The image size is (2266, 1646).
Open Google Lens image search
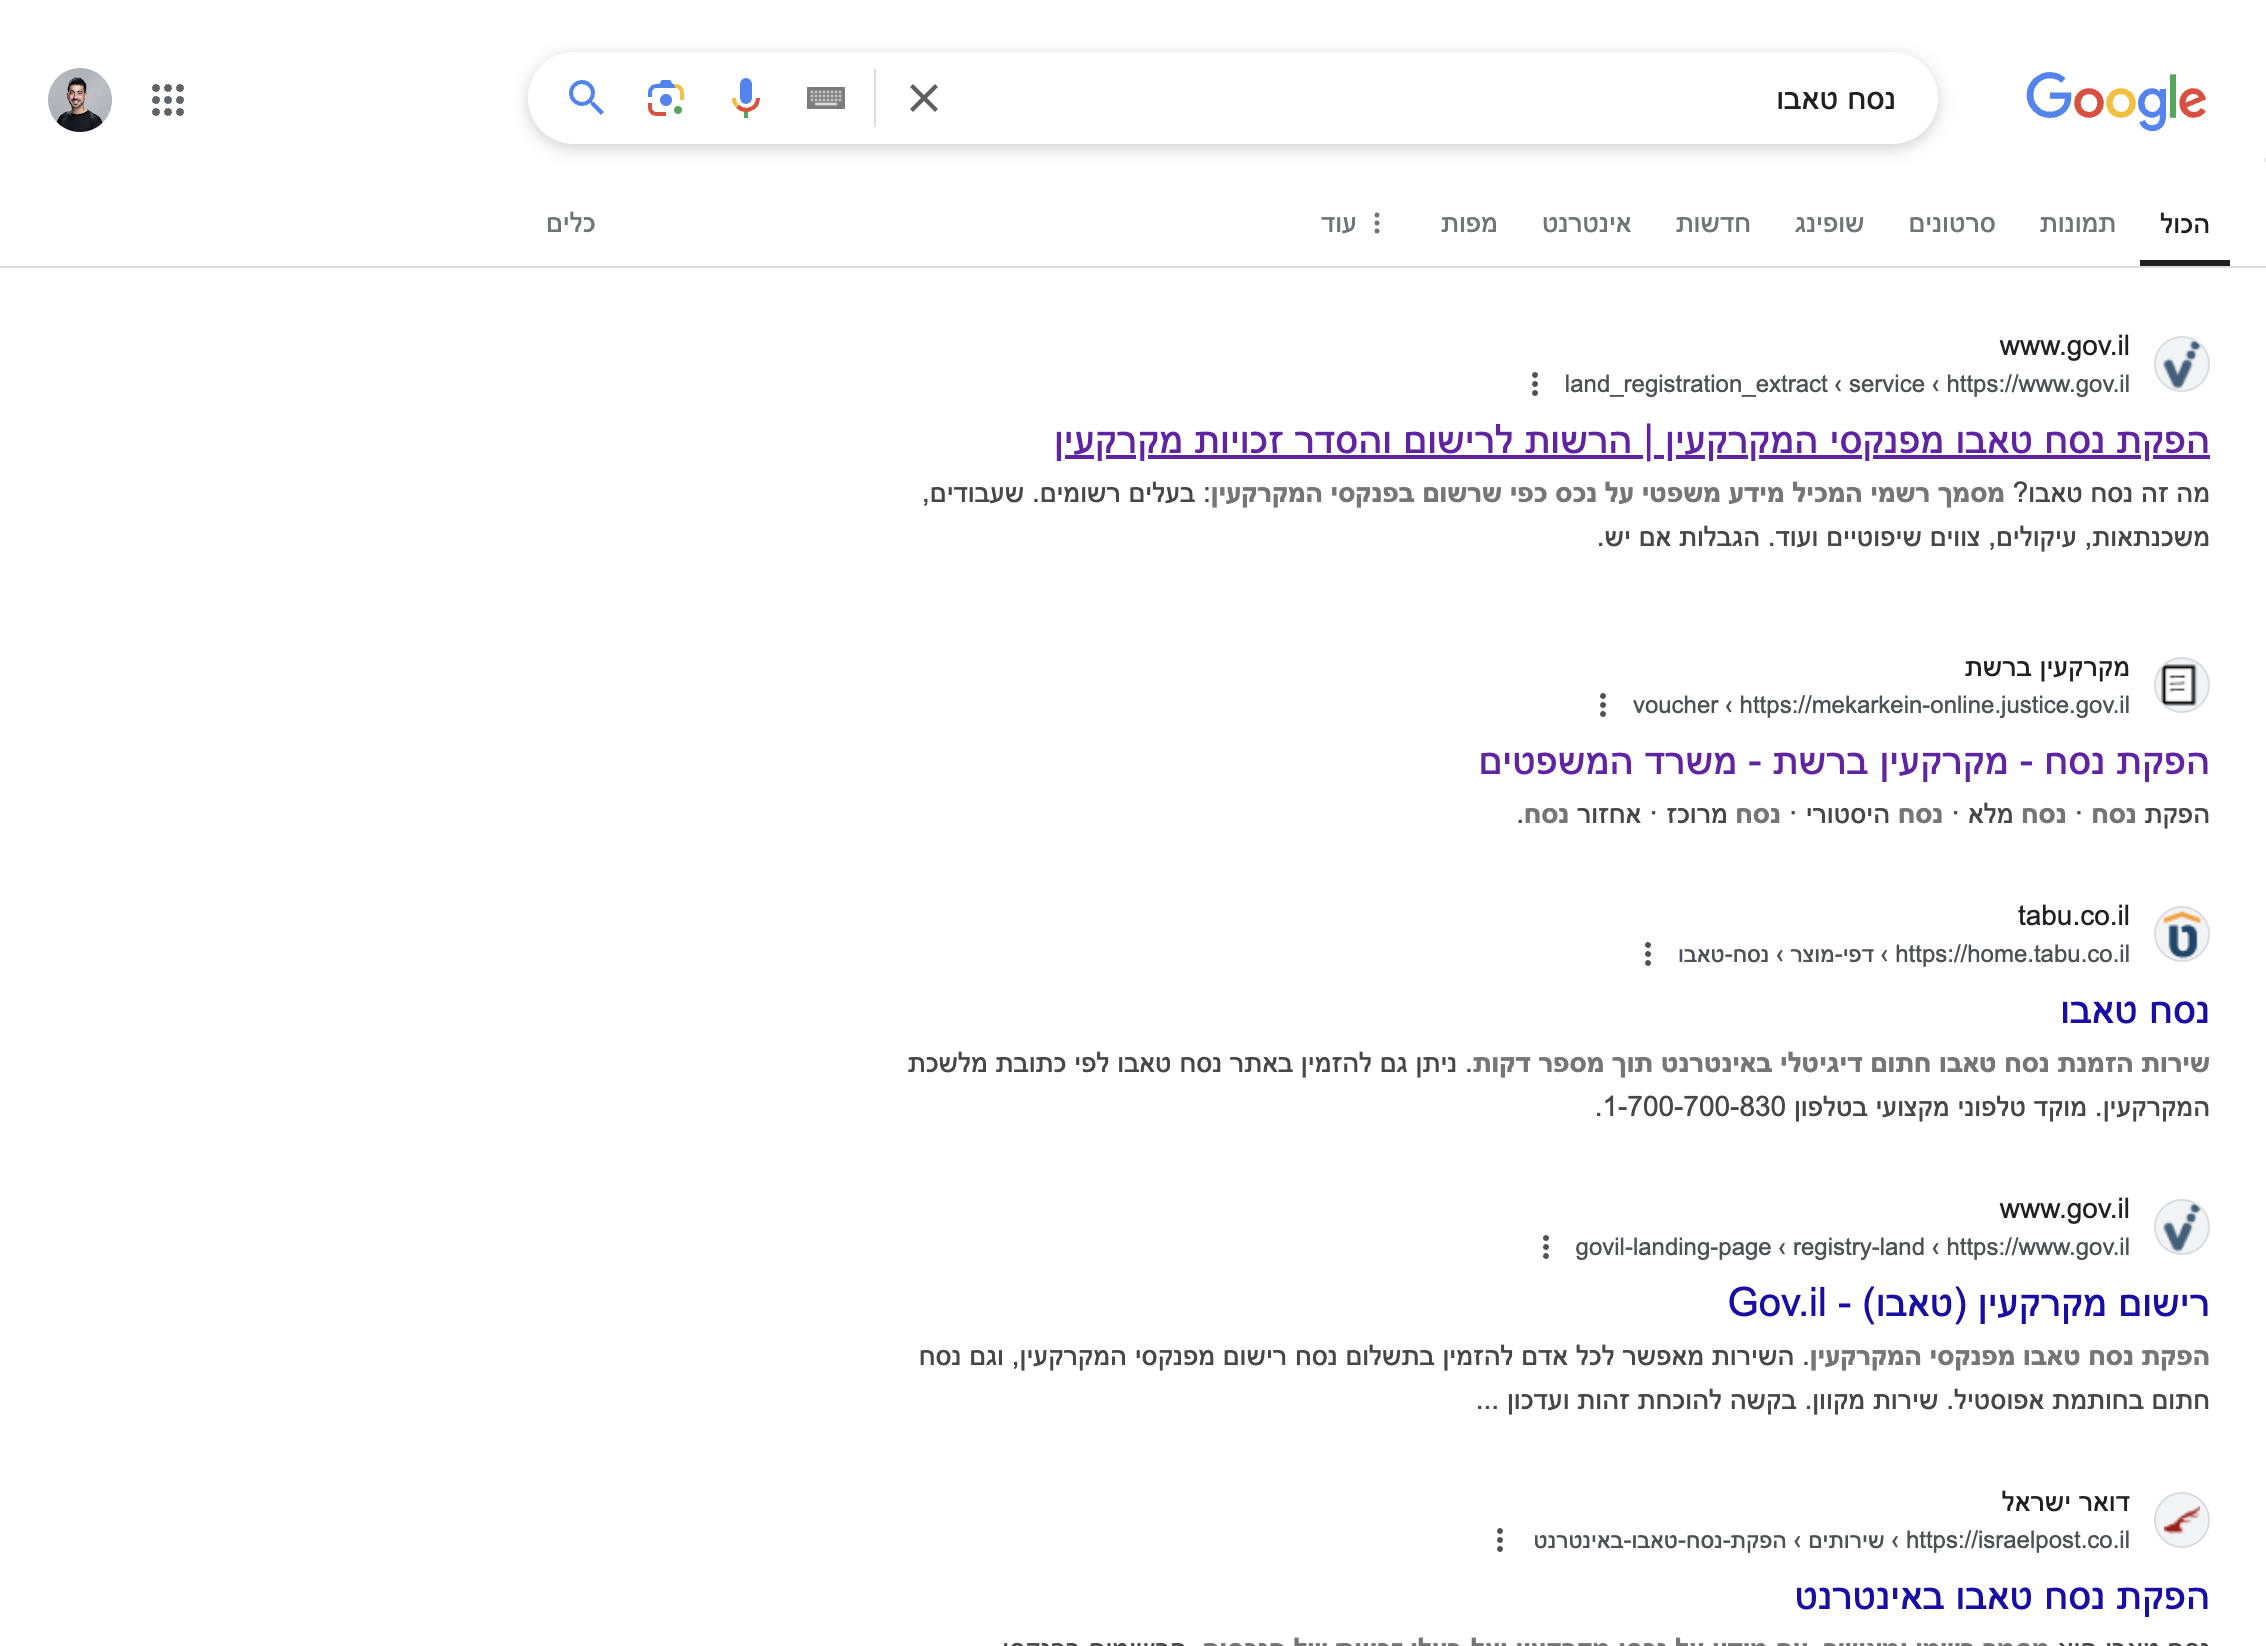[666, 98]
